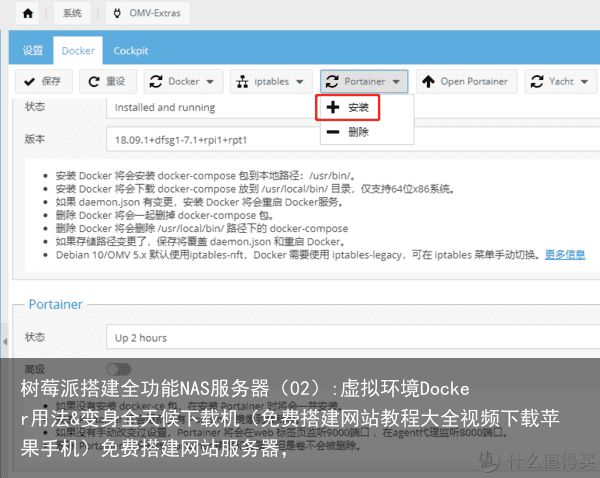Viewport: 600px width, 478px height.
Task: Click the Portainer section heading
Action: (x=56, y=304)
